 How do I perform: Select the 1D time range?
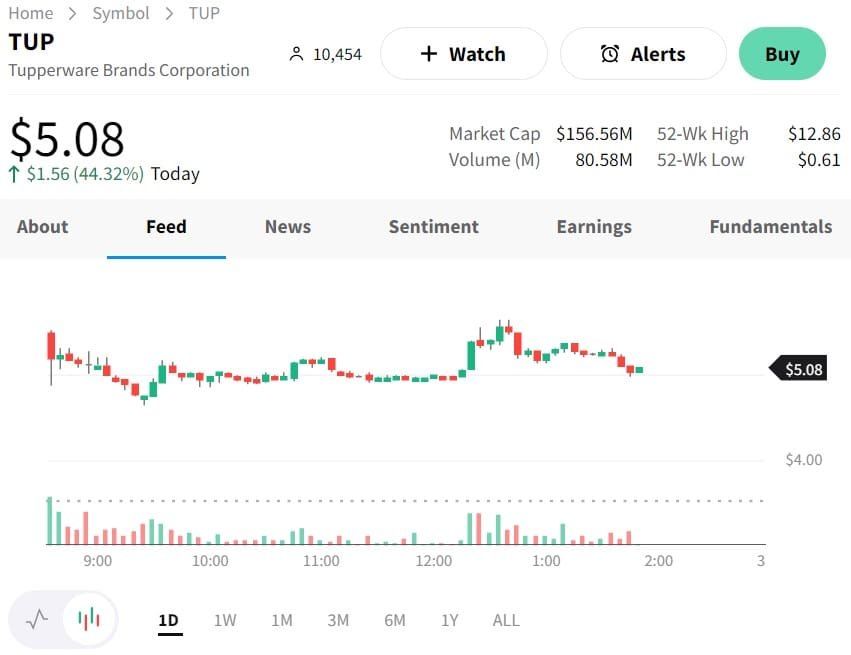coord(168,620)
